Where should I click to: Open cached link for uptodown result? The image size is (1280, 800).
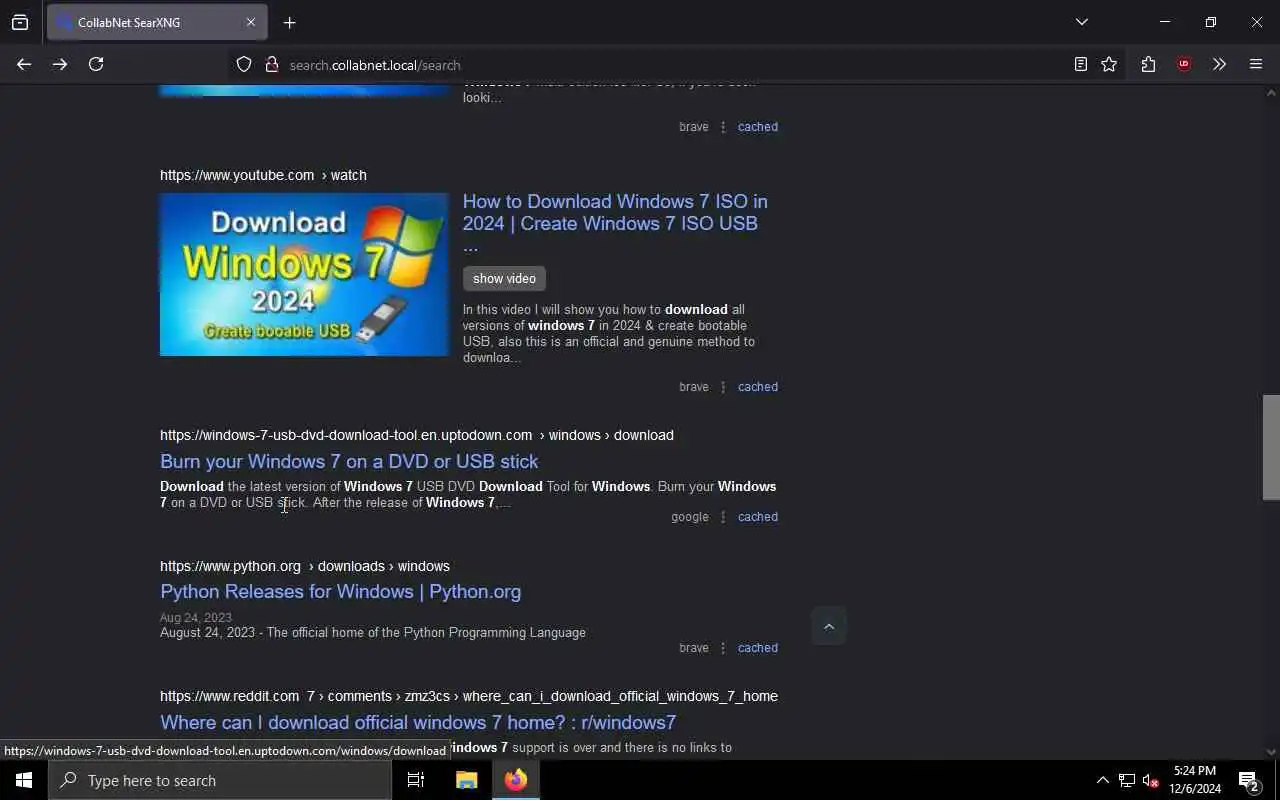758,517
